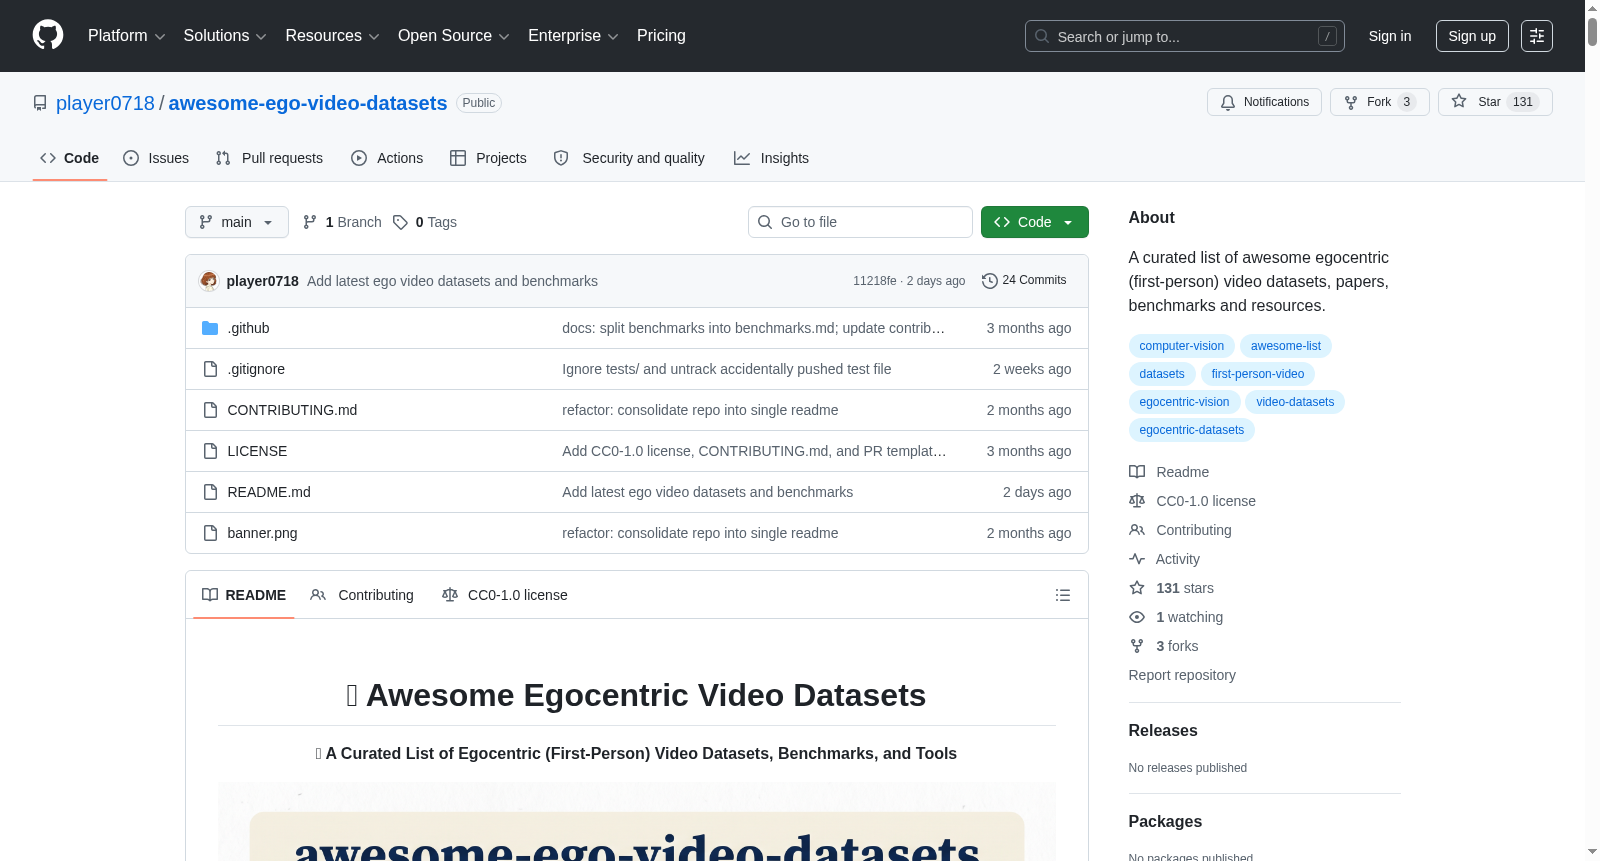The image size is (1600, 861).
Task: Fork this repository
Action: (x=1379, y=102)
